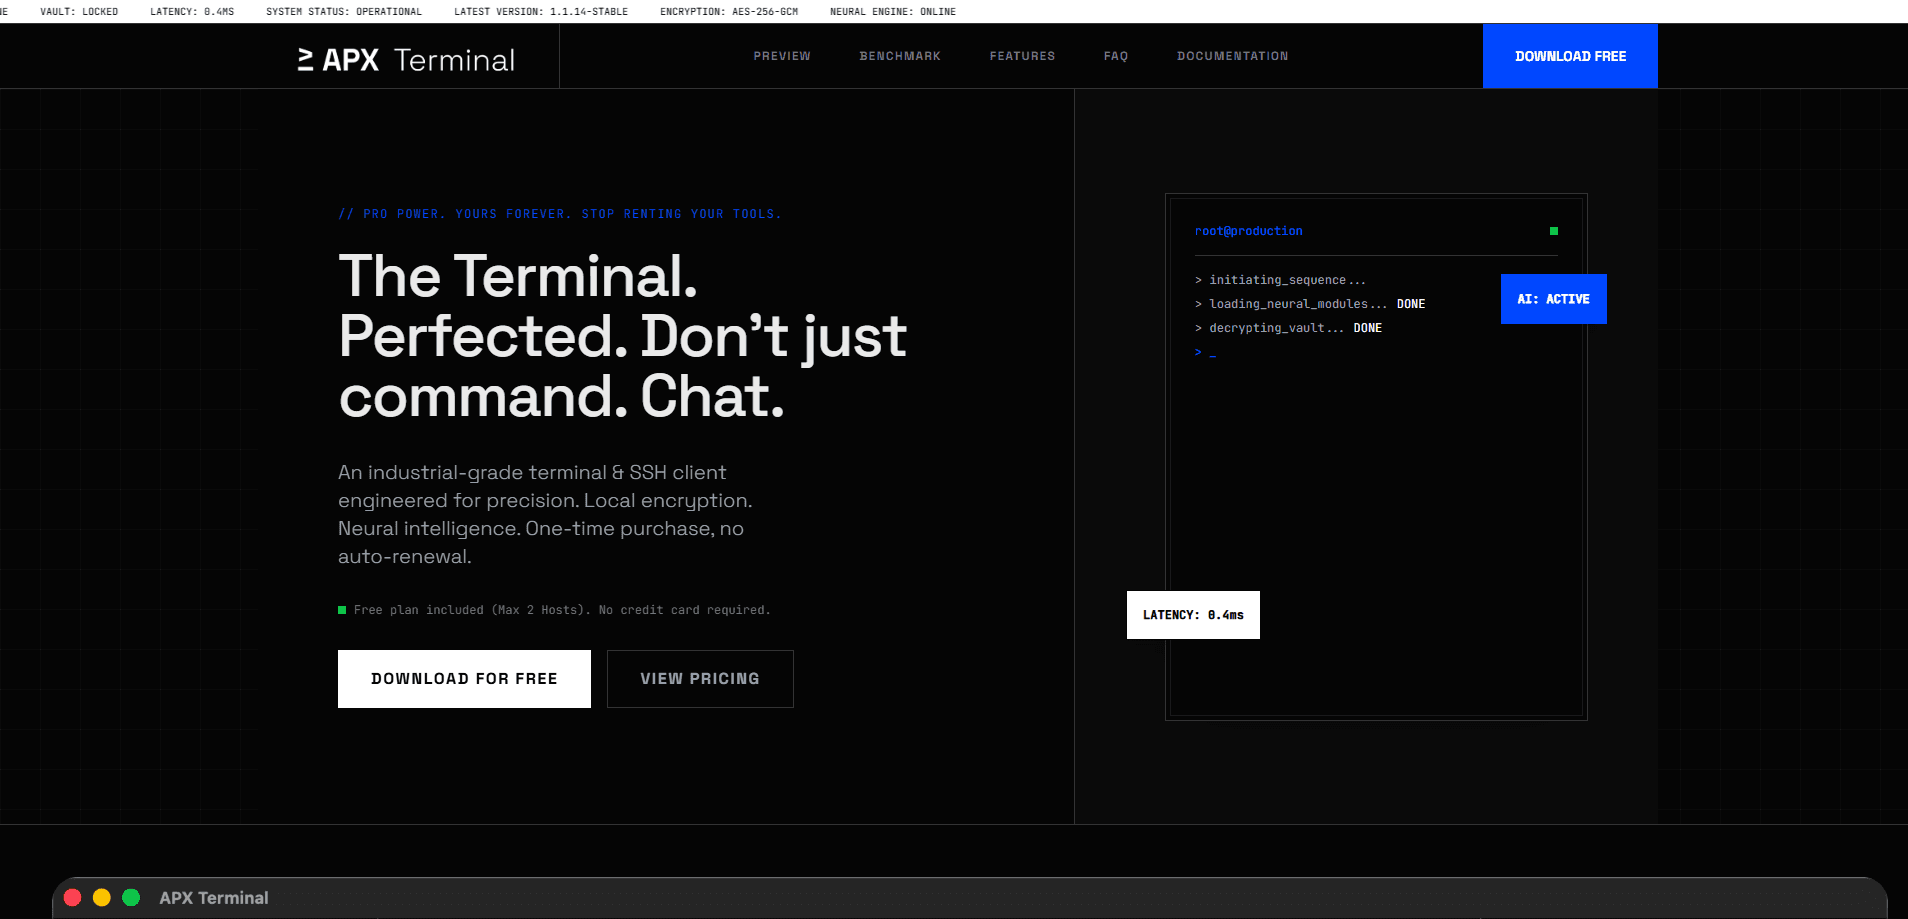
Task: Open the Features nav link
Action: point(1022,56)
